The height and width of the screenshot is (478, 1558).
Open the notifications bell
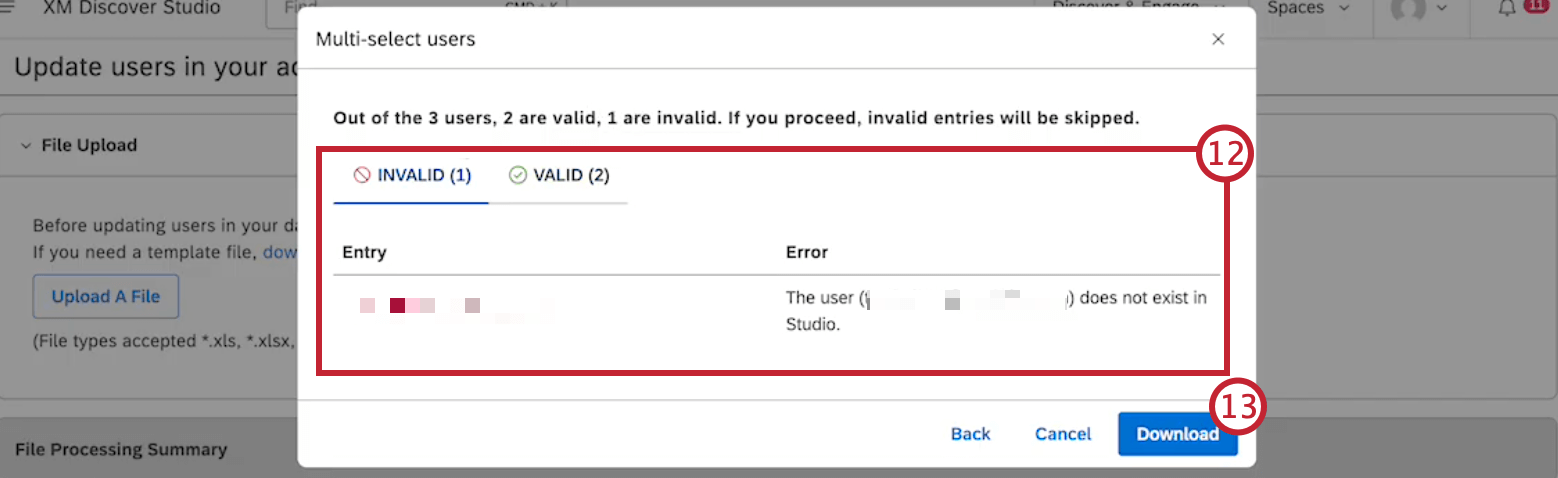point(1507,8)
